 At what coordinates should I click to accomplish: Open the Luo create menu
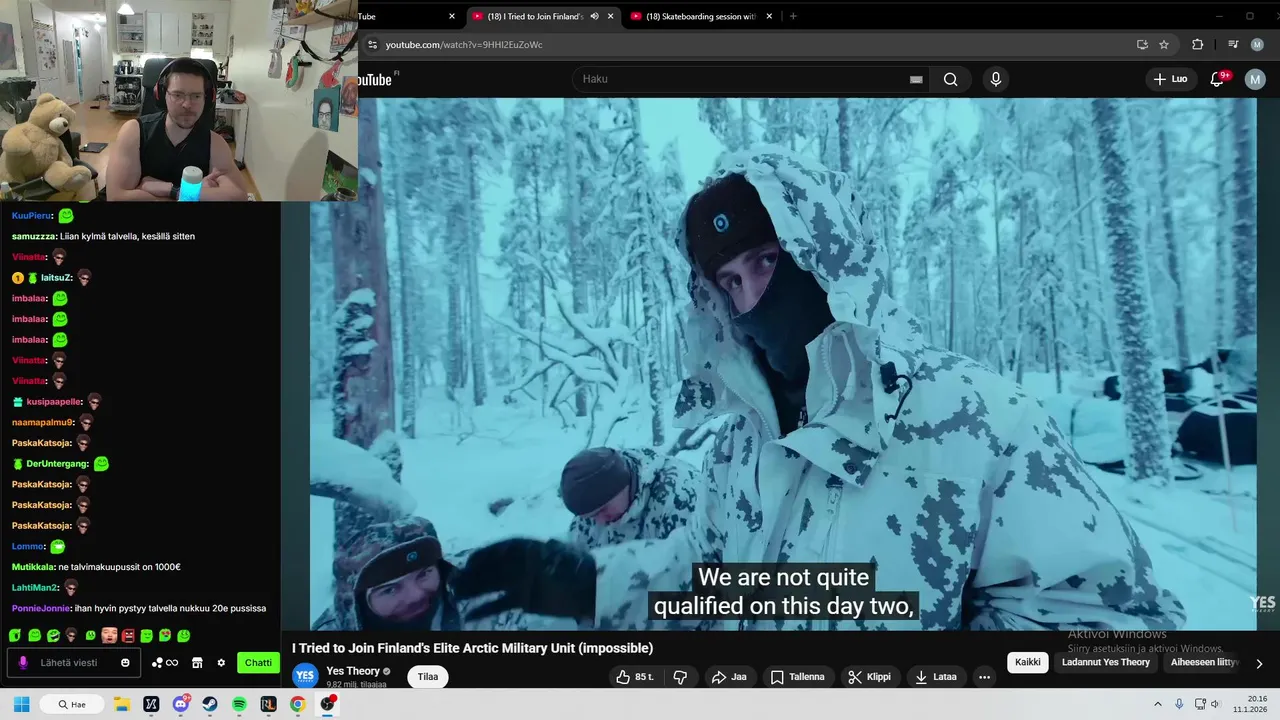1170,79
